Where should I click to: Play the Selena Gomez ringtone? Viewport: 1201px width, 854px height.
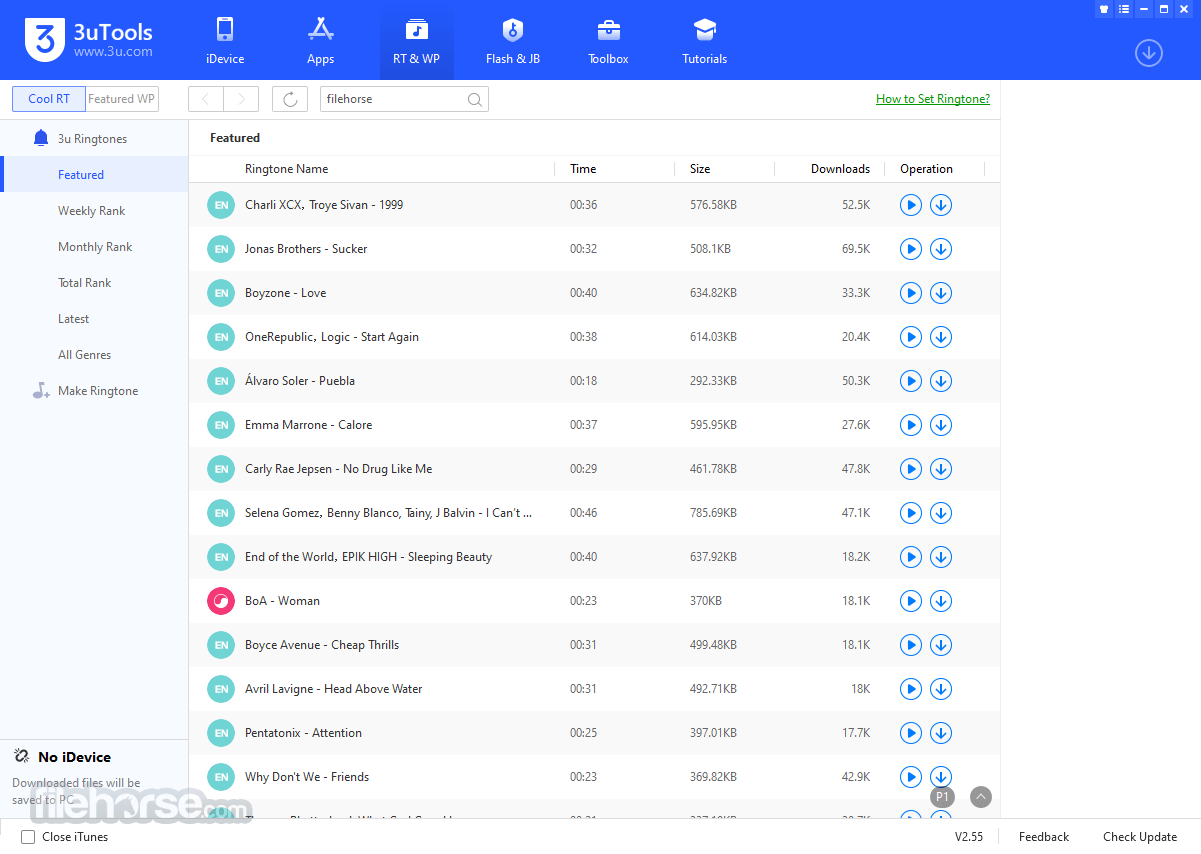tap(910, 513)
